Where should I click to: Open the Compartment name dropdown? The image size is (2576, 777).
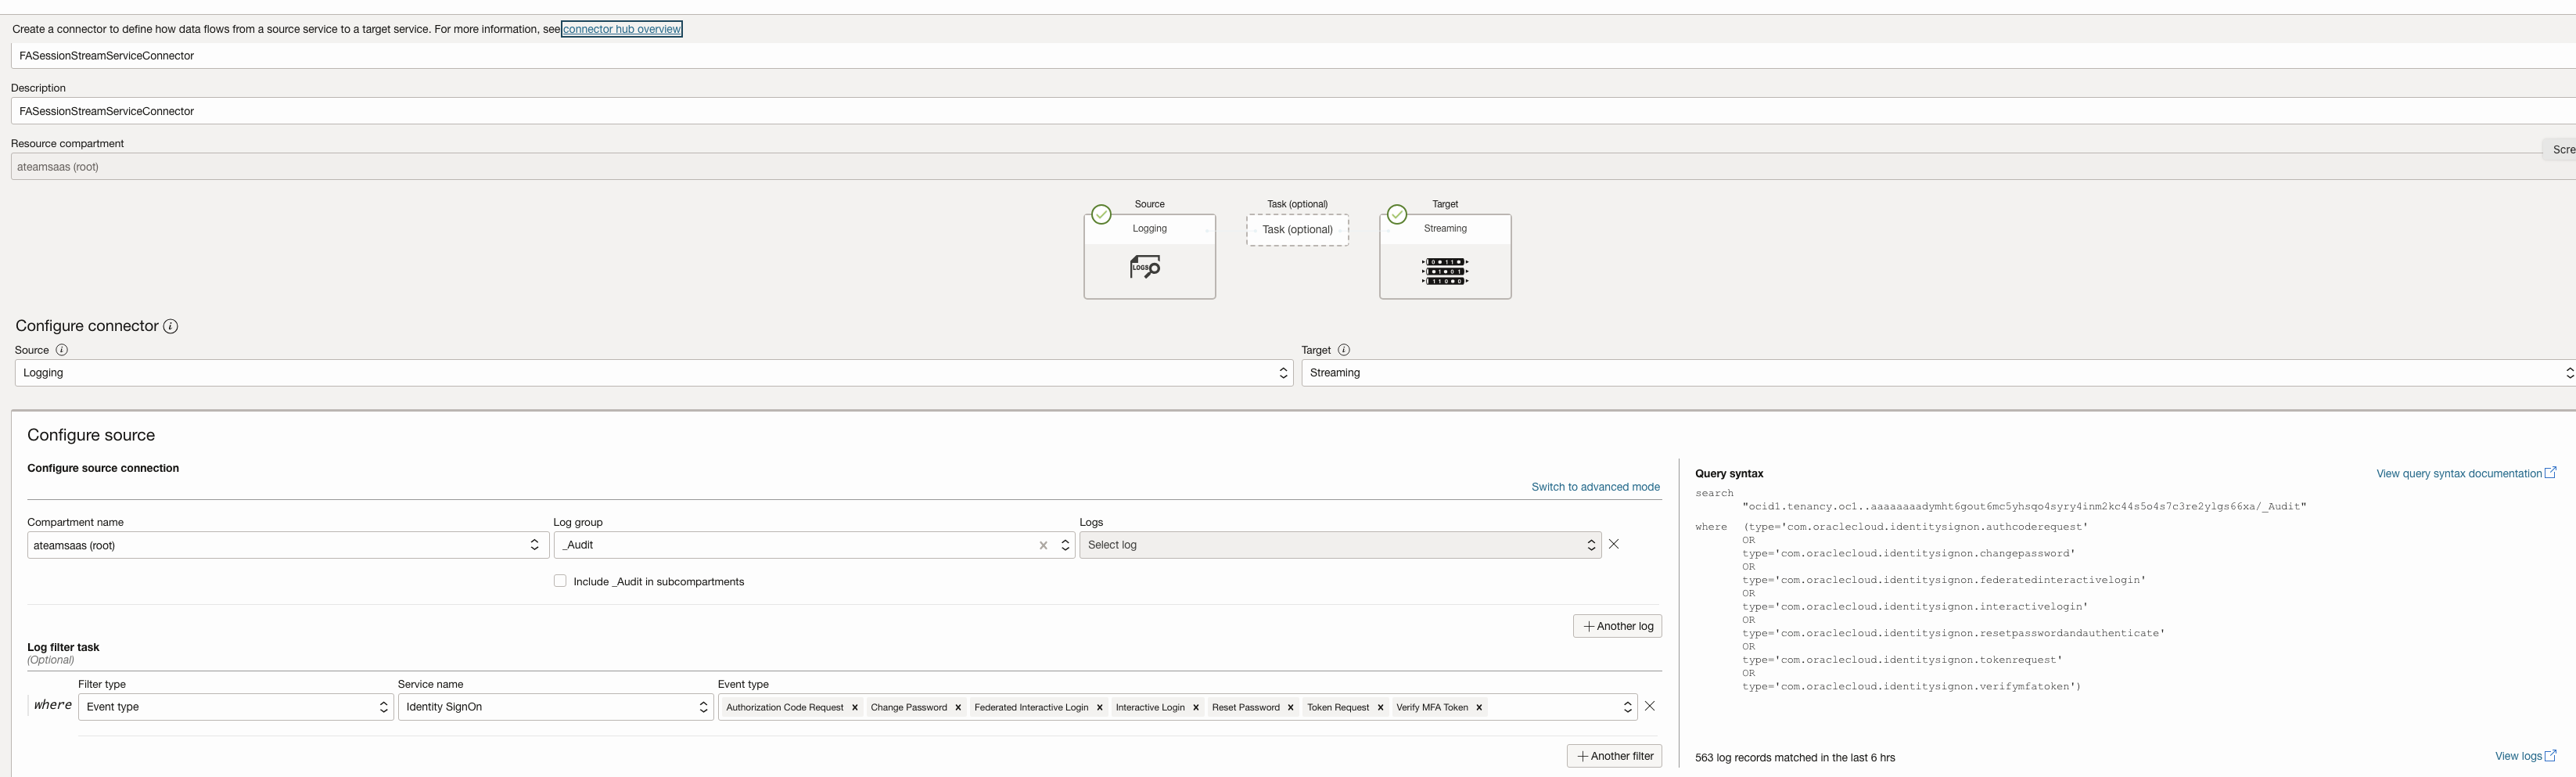click(287, 545)
